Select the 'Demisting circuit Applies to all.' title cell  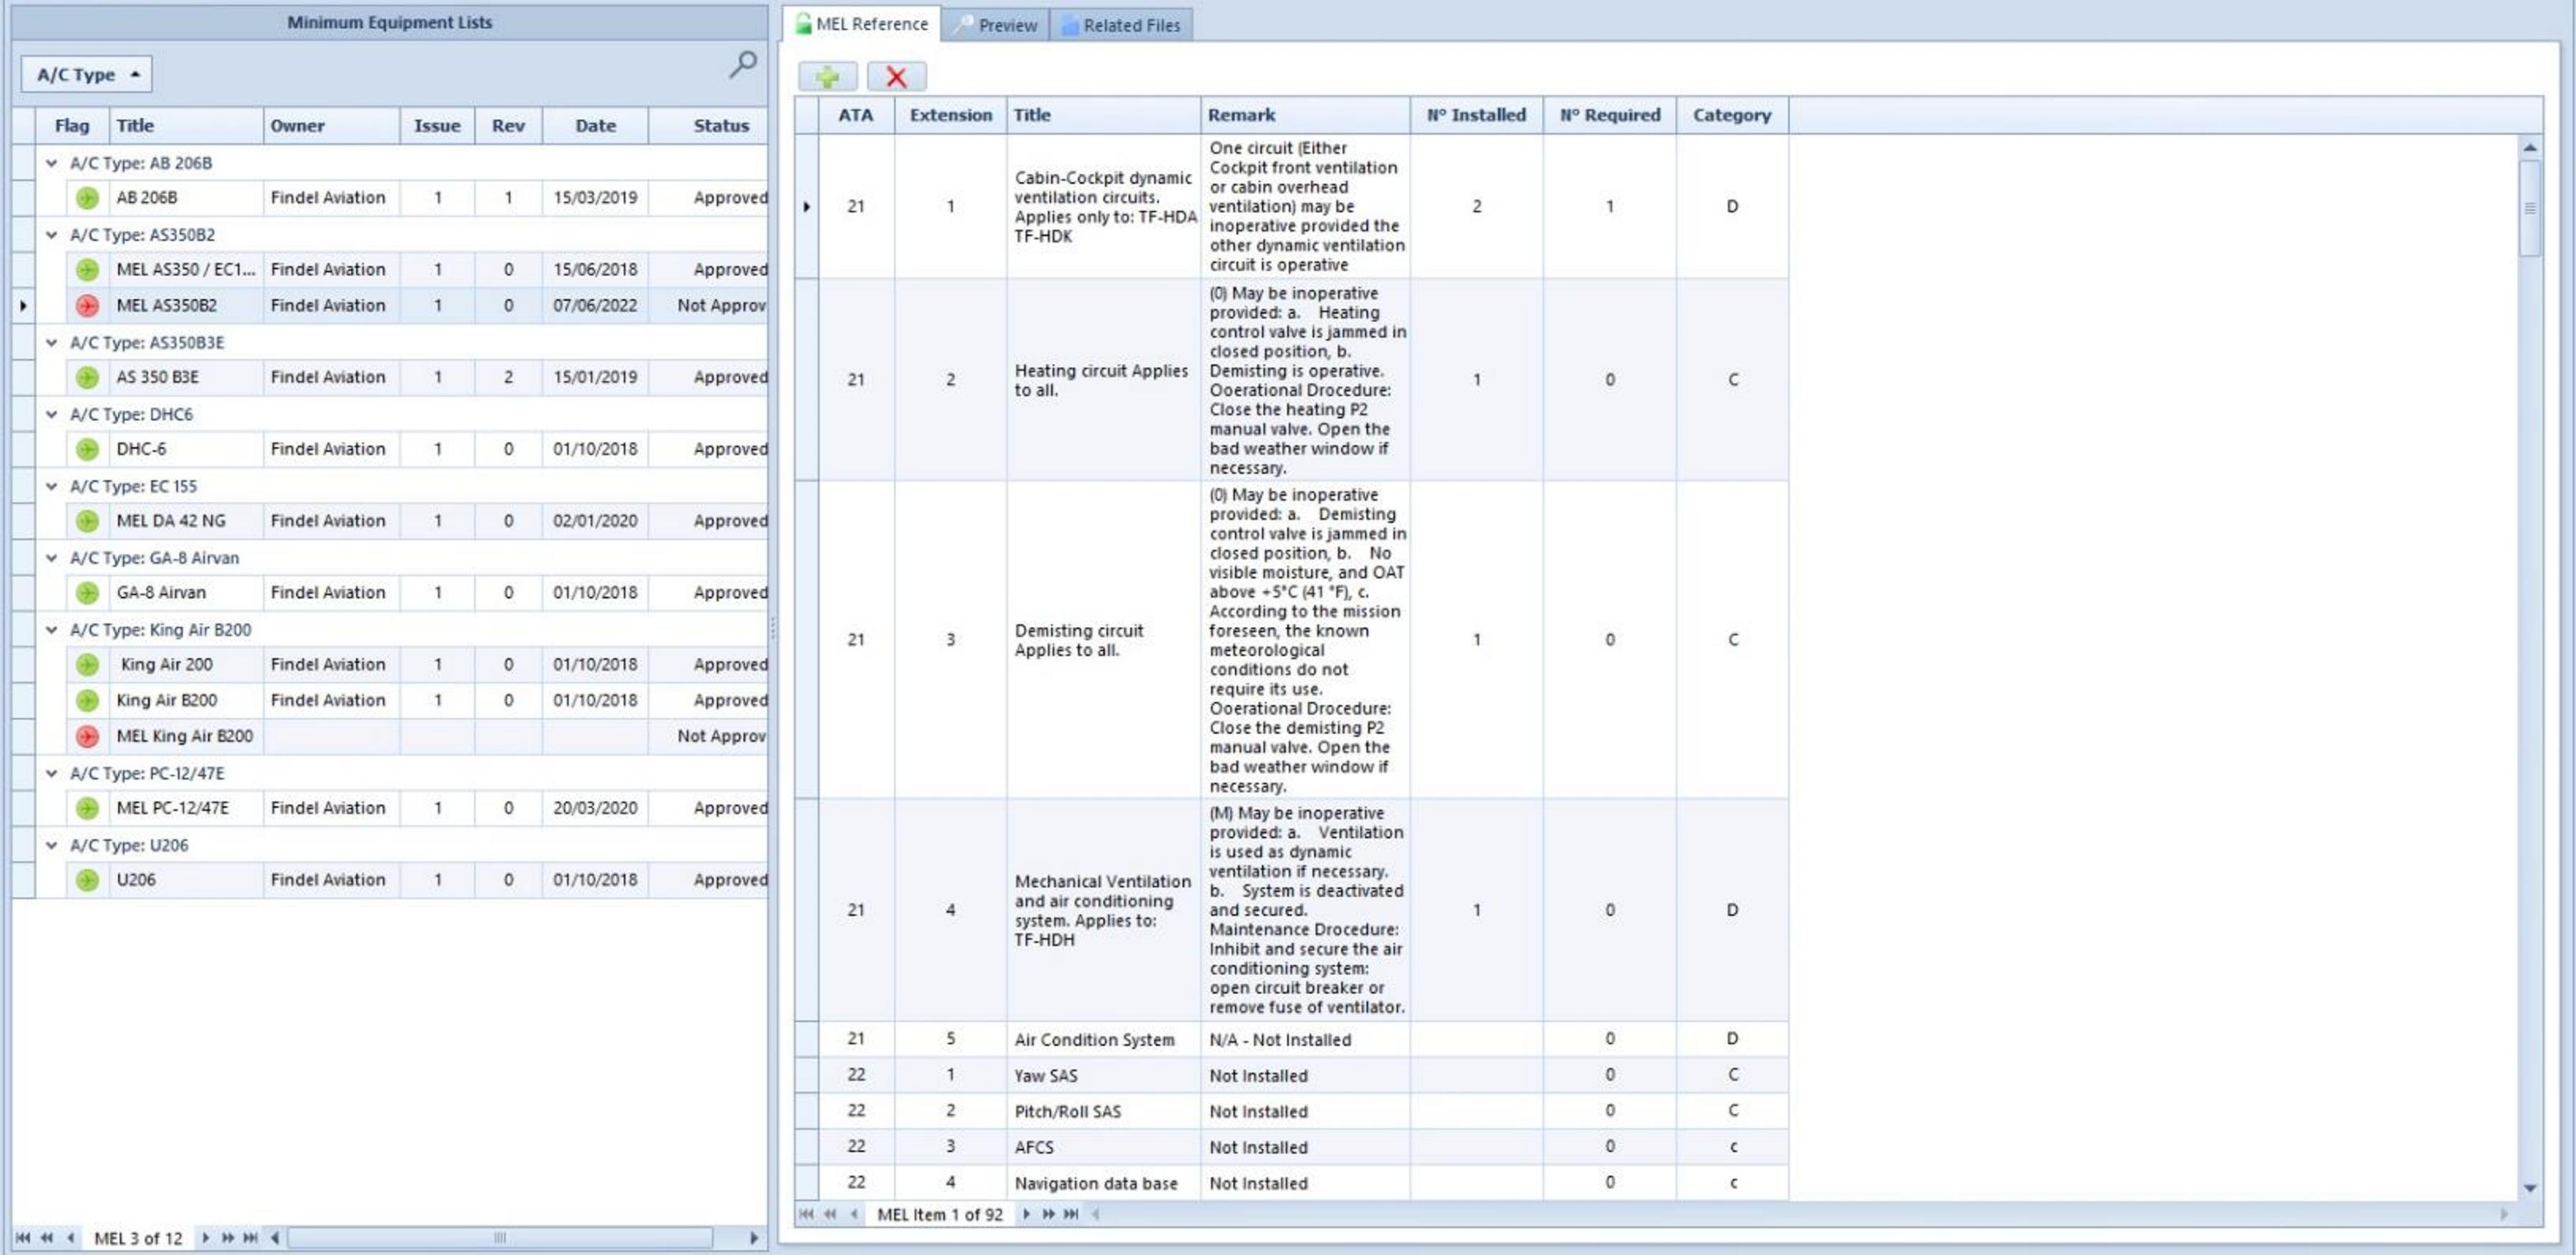[x=1103, y=640]
